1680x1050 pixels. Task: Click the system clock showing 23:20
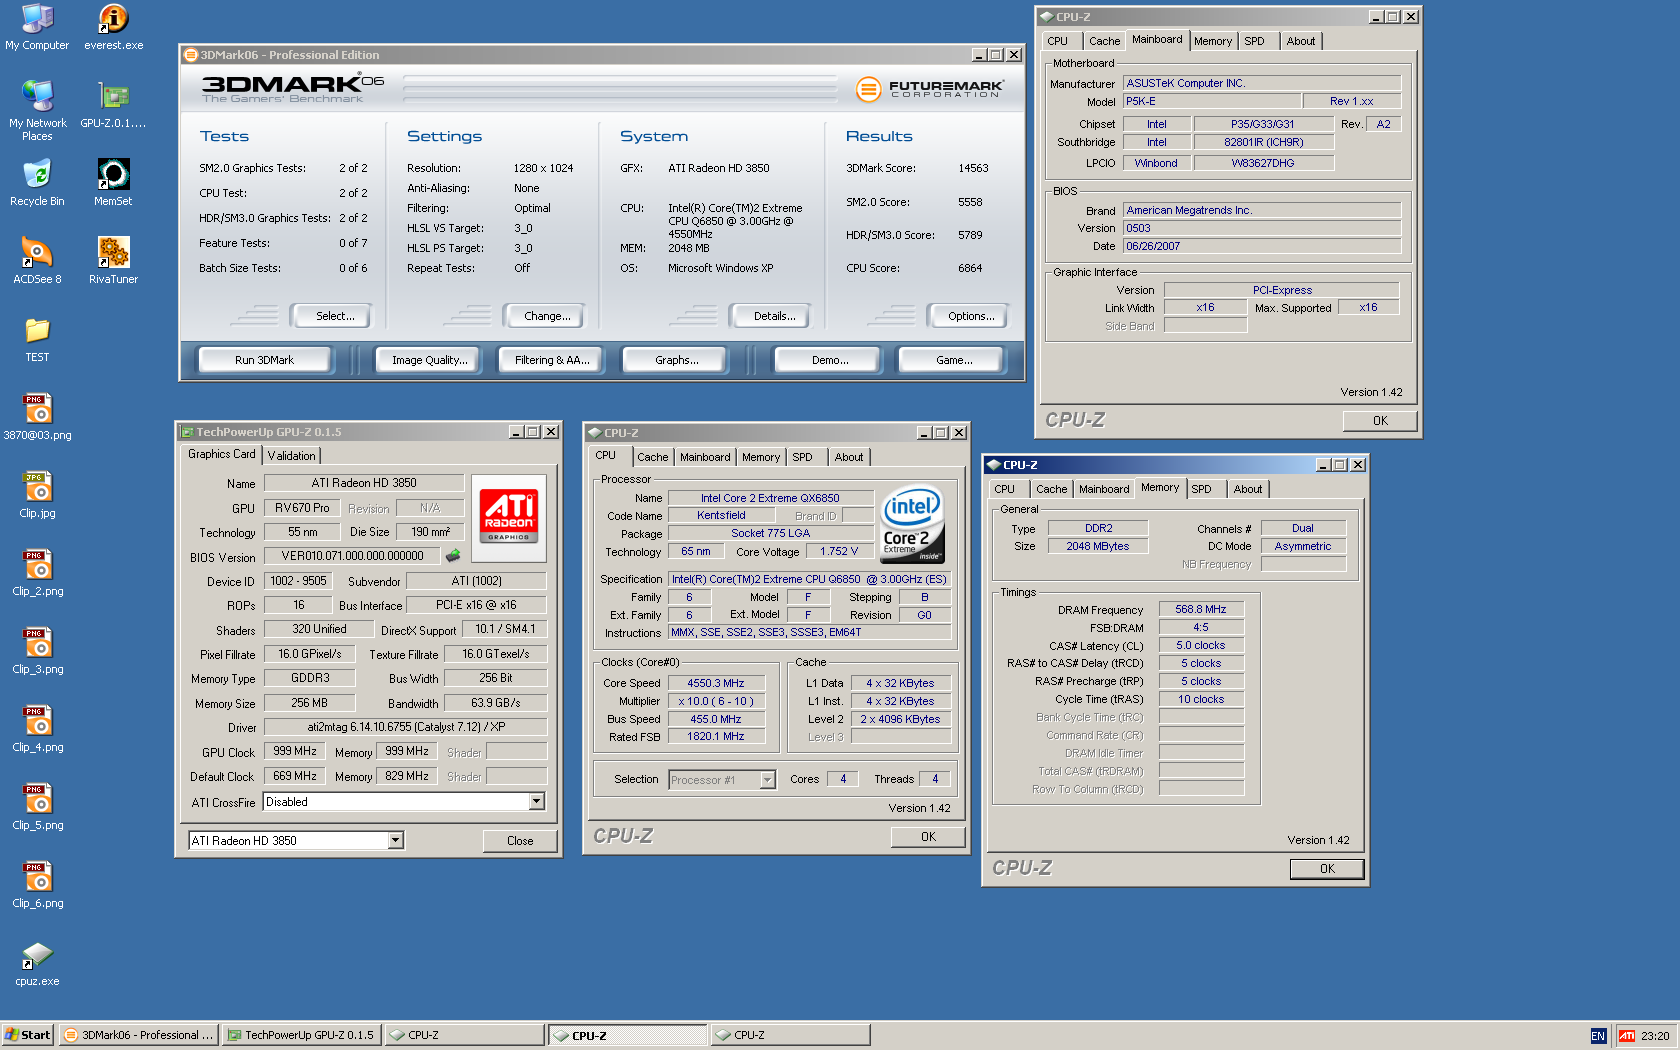pos(1654,1036)
